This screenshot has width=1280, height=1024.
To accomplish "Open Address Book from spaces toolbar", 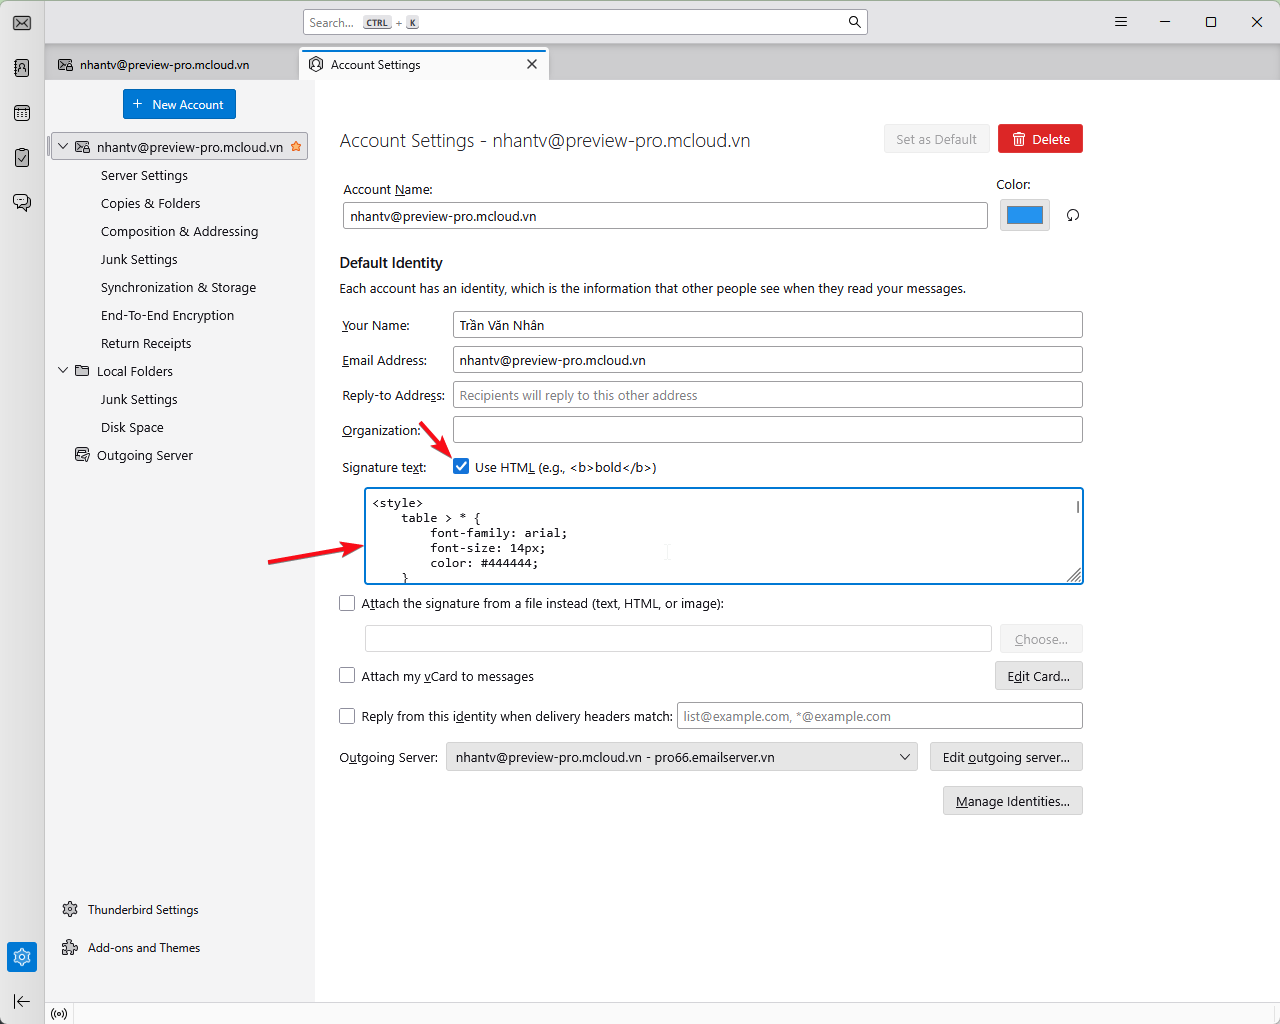I will [22, 68].
